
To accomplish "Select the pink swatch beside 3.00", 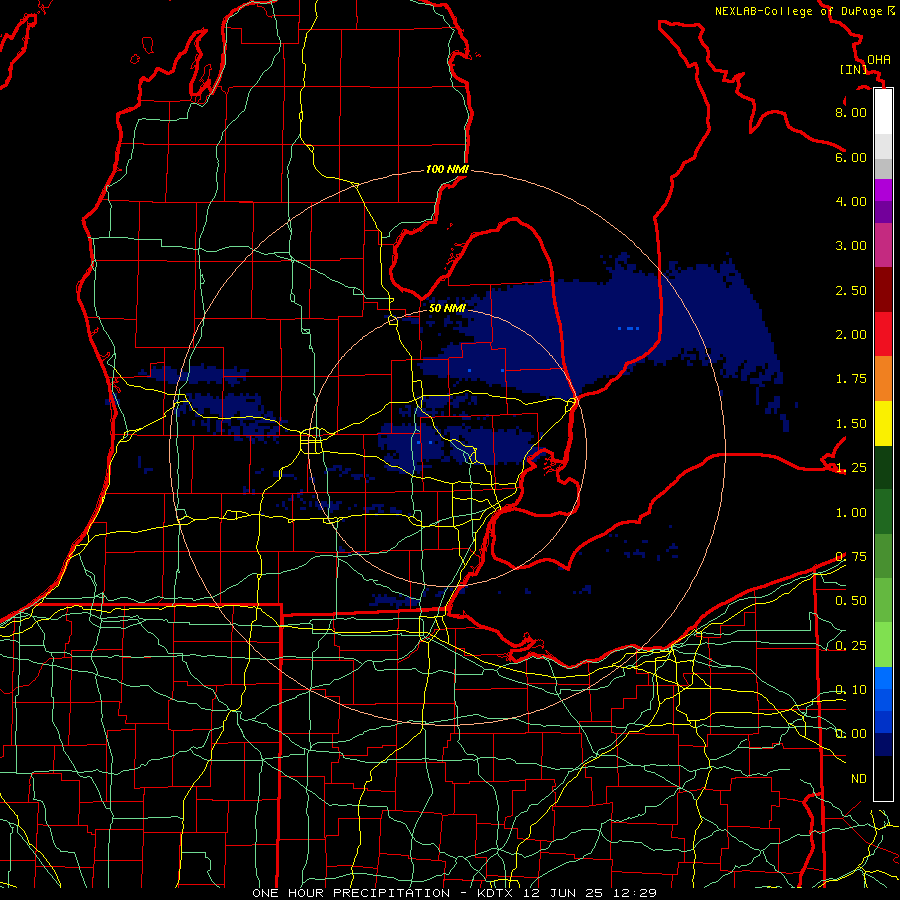I will 883,246.
